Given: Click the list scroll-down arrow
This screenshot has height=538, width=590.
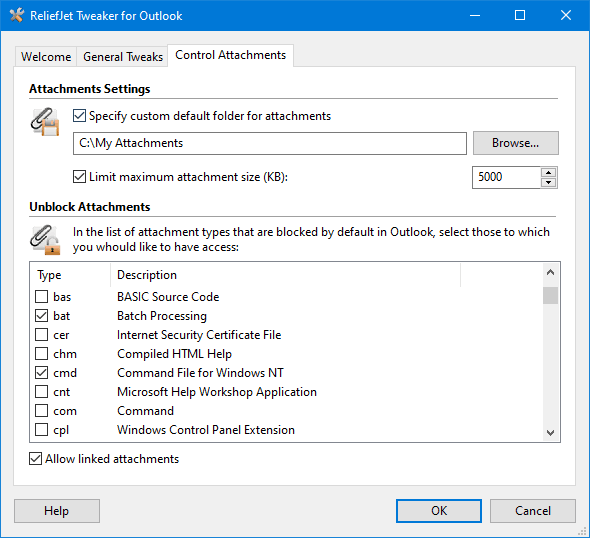Looking at the screenshot, I should point(550,433).
